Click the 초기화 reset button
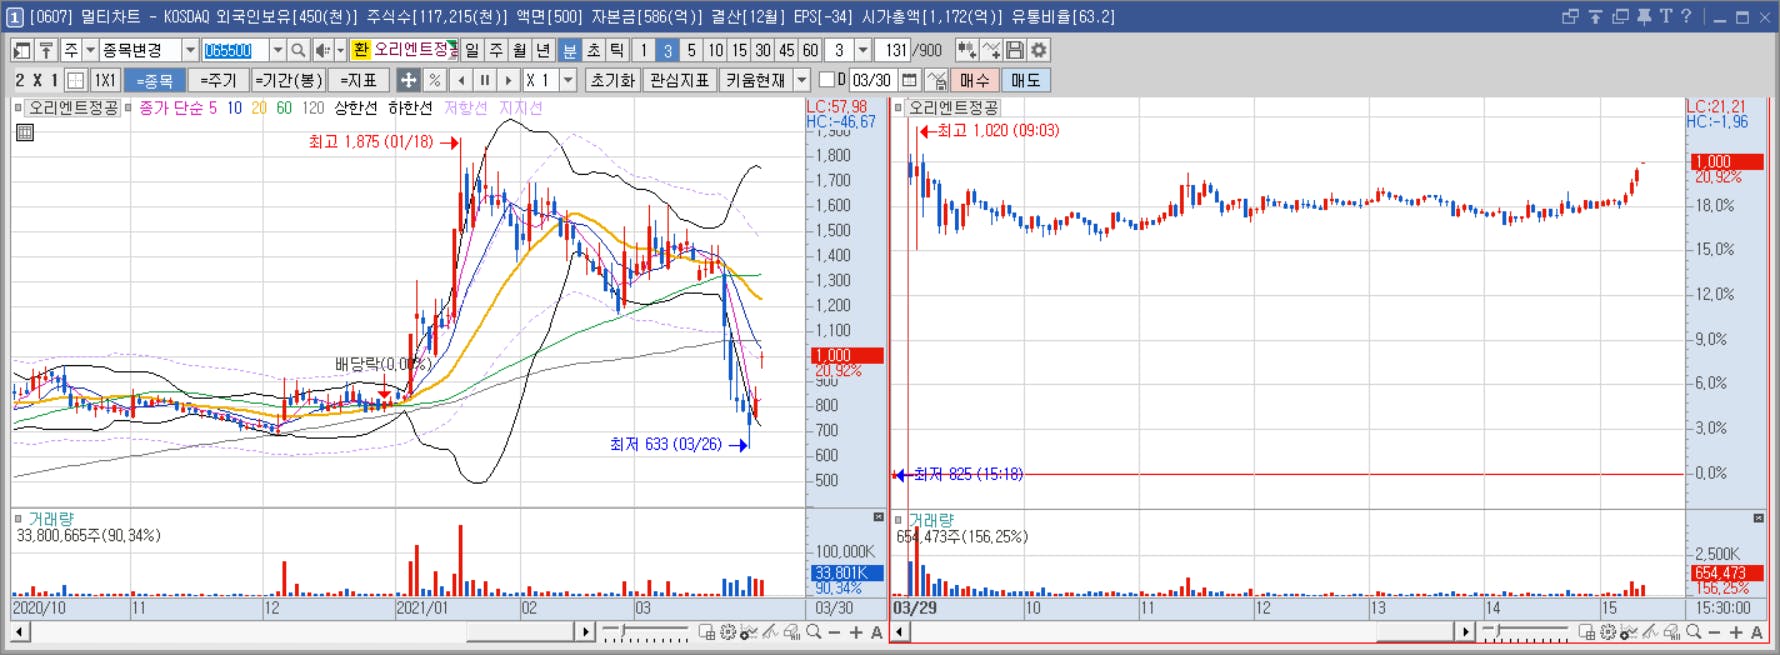Viewport: 1780px width, 655px height. coord(612,80)
